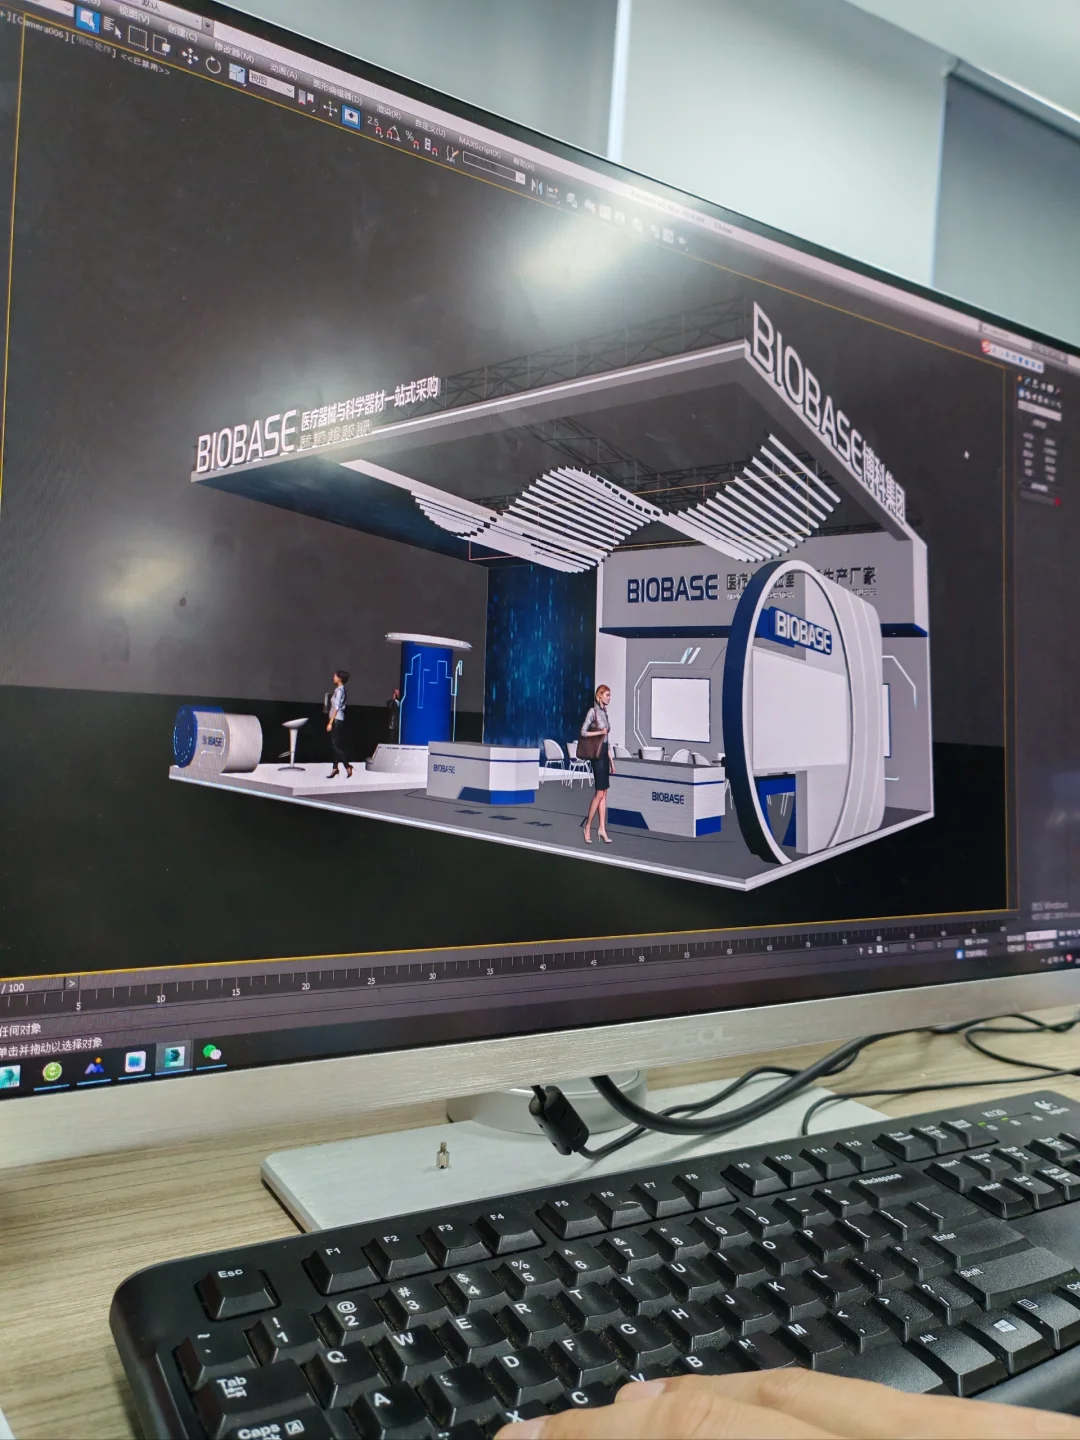
Task: Open the green 360 browser taskbar icon
Action: 52,1071
